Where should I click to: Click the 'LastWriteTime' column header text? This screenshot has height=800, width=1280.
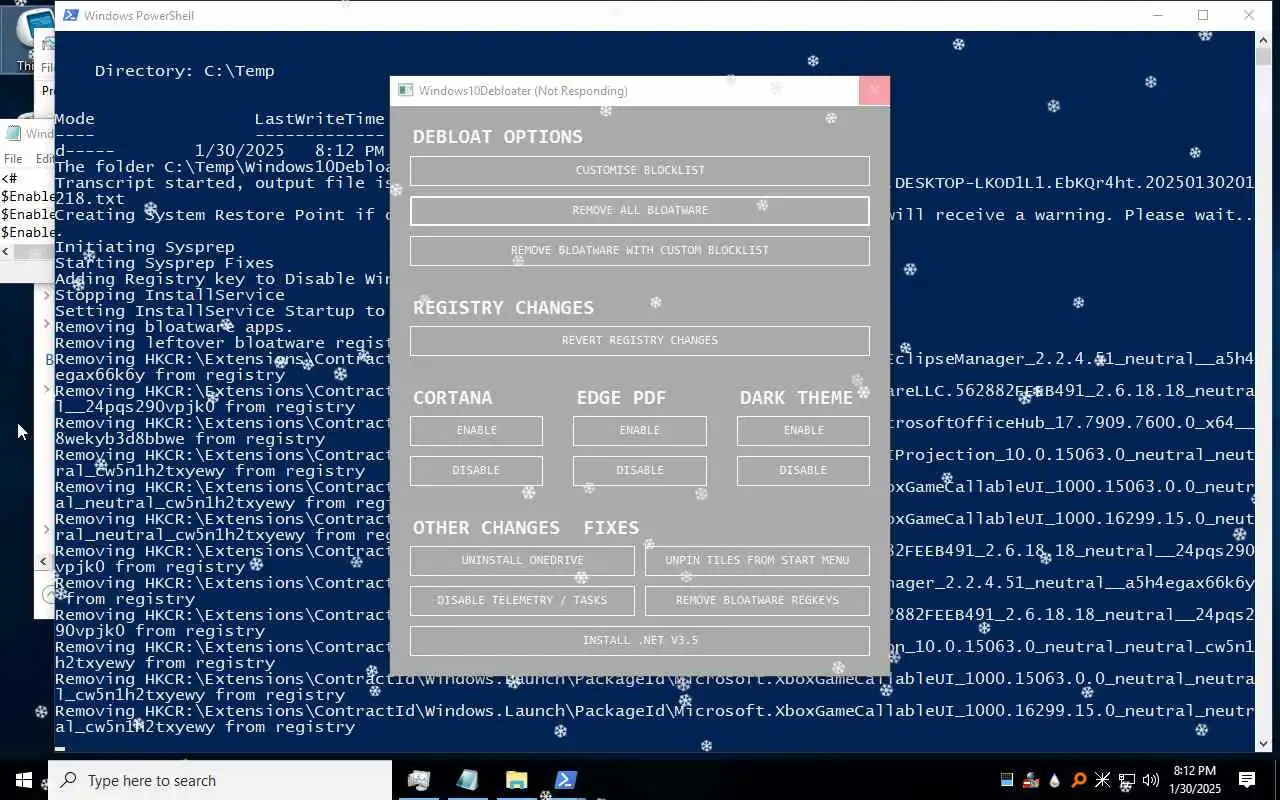pyautogui.click(x=319, y=119)
